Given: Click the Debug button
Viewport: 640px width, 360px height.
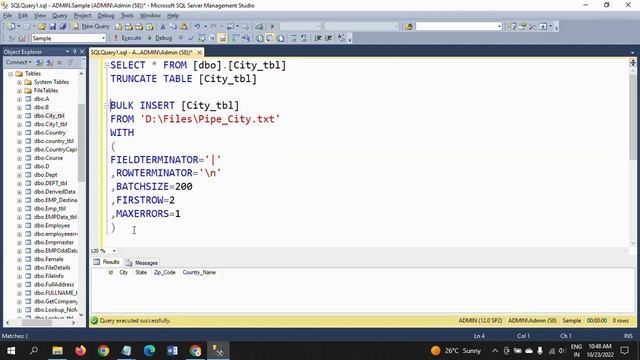Looking at the screenshot, I should 160,38.
